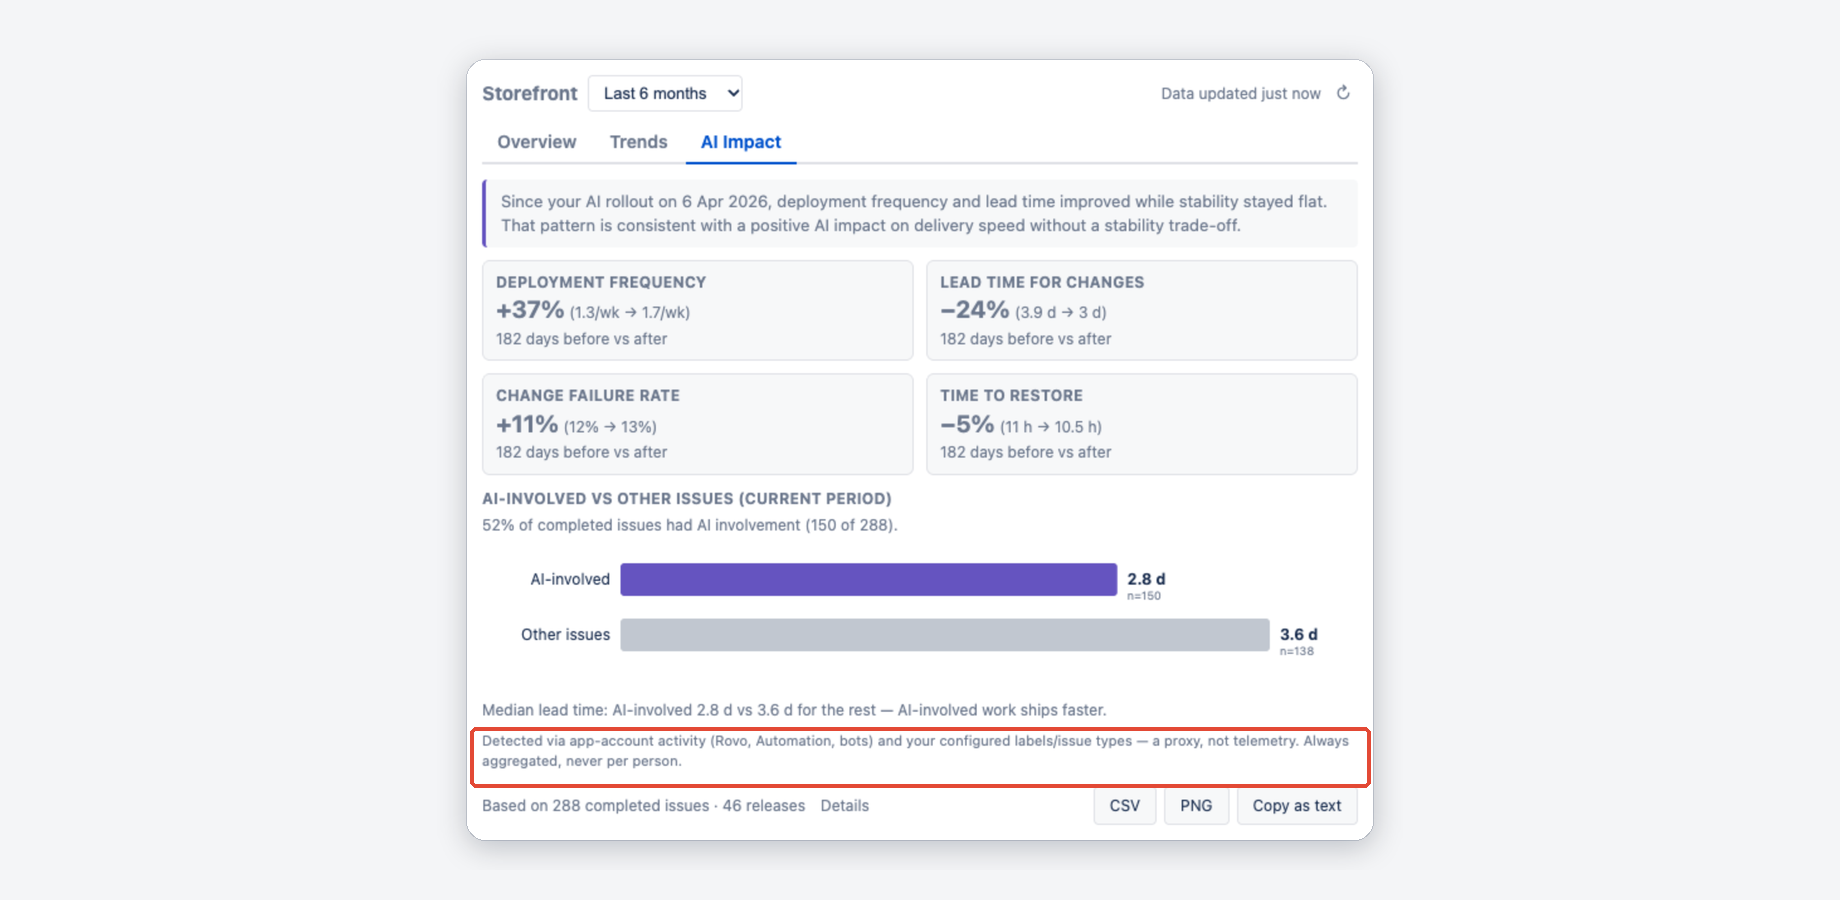Click the 'Data updated just now' text
The image size is (1840, 900).
pos(1241,93)
